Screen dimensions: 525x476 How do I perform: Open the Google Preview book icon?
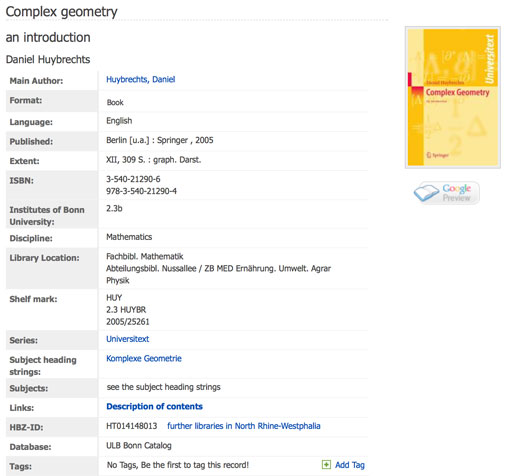426,192
